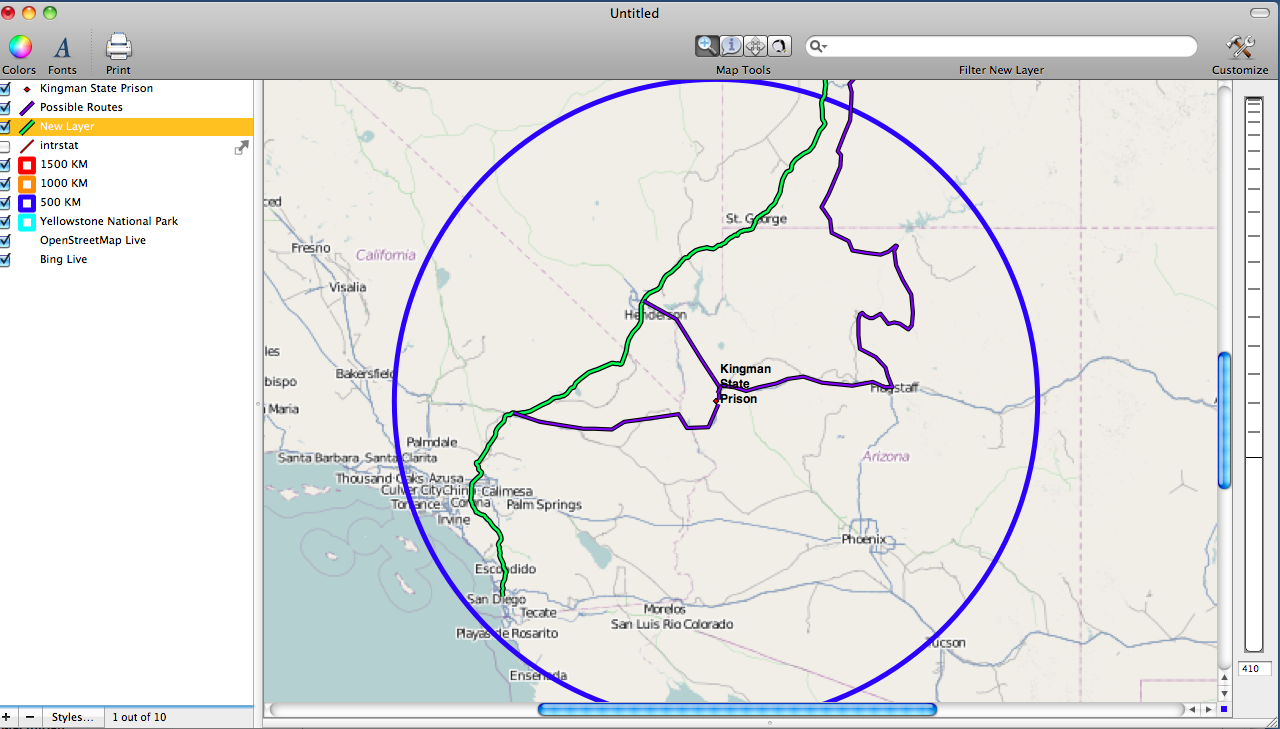Click the down arrow on zoom stepper
Screen dimensions: 1280x729
coord(1224,693)
